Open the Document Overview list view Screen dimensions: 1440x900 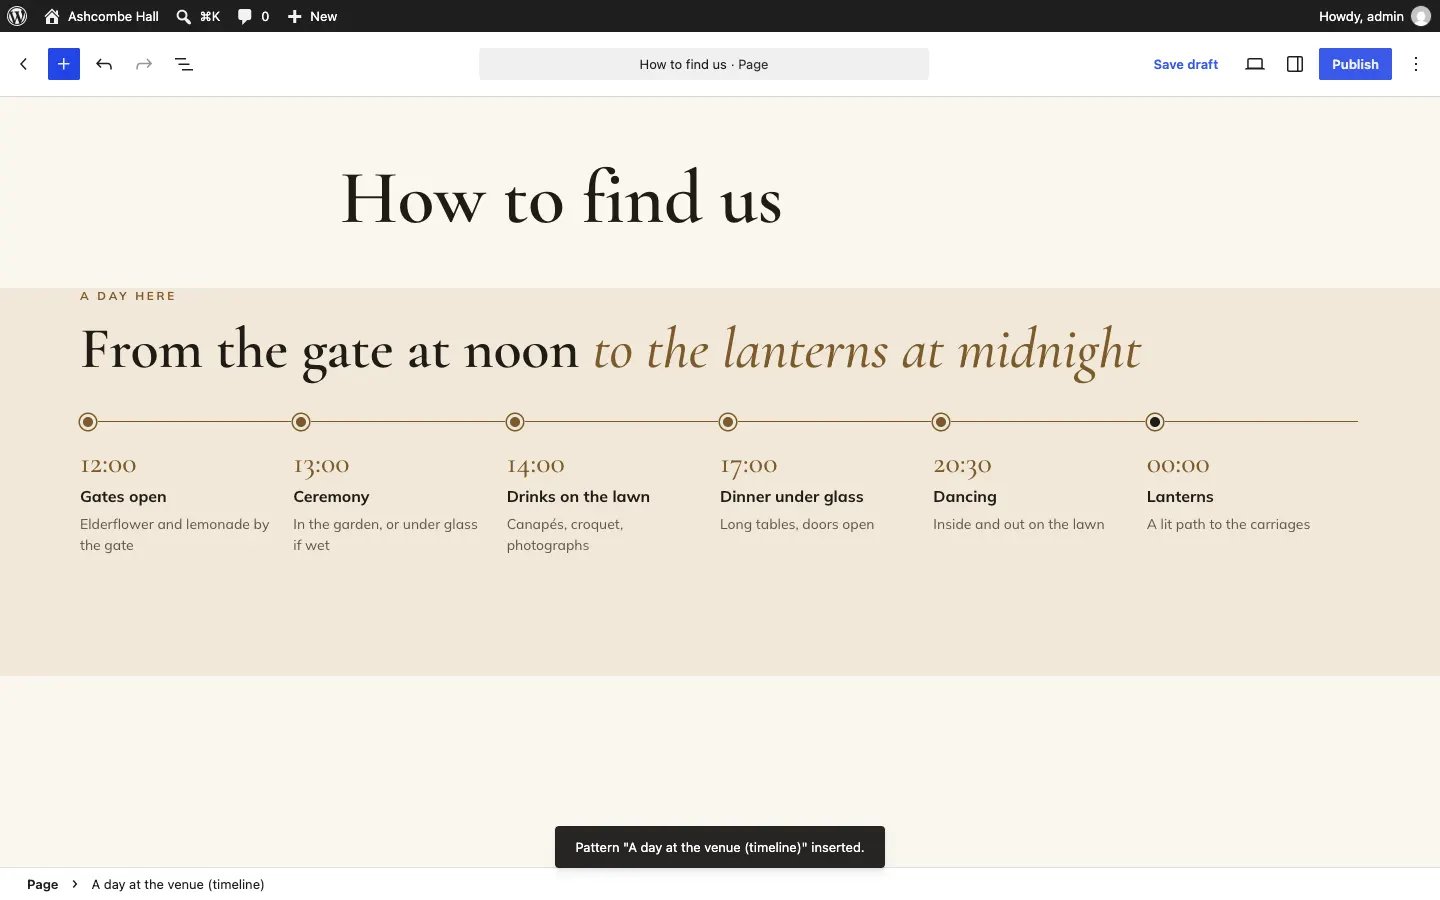[184, 64]
